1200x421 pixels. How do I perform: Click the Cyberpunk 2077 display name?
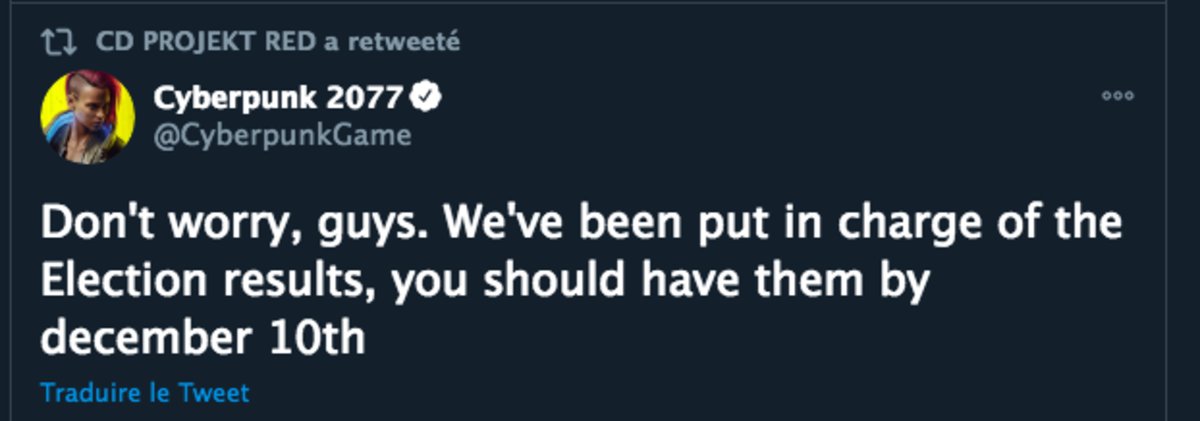278,98
